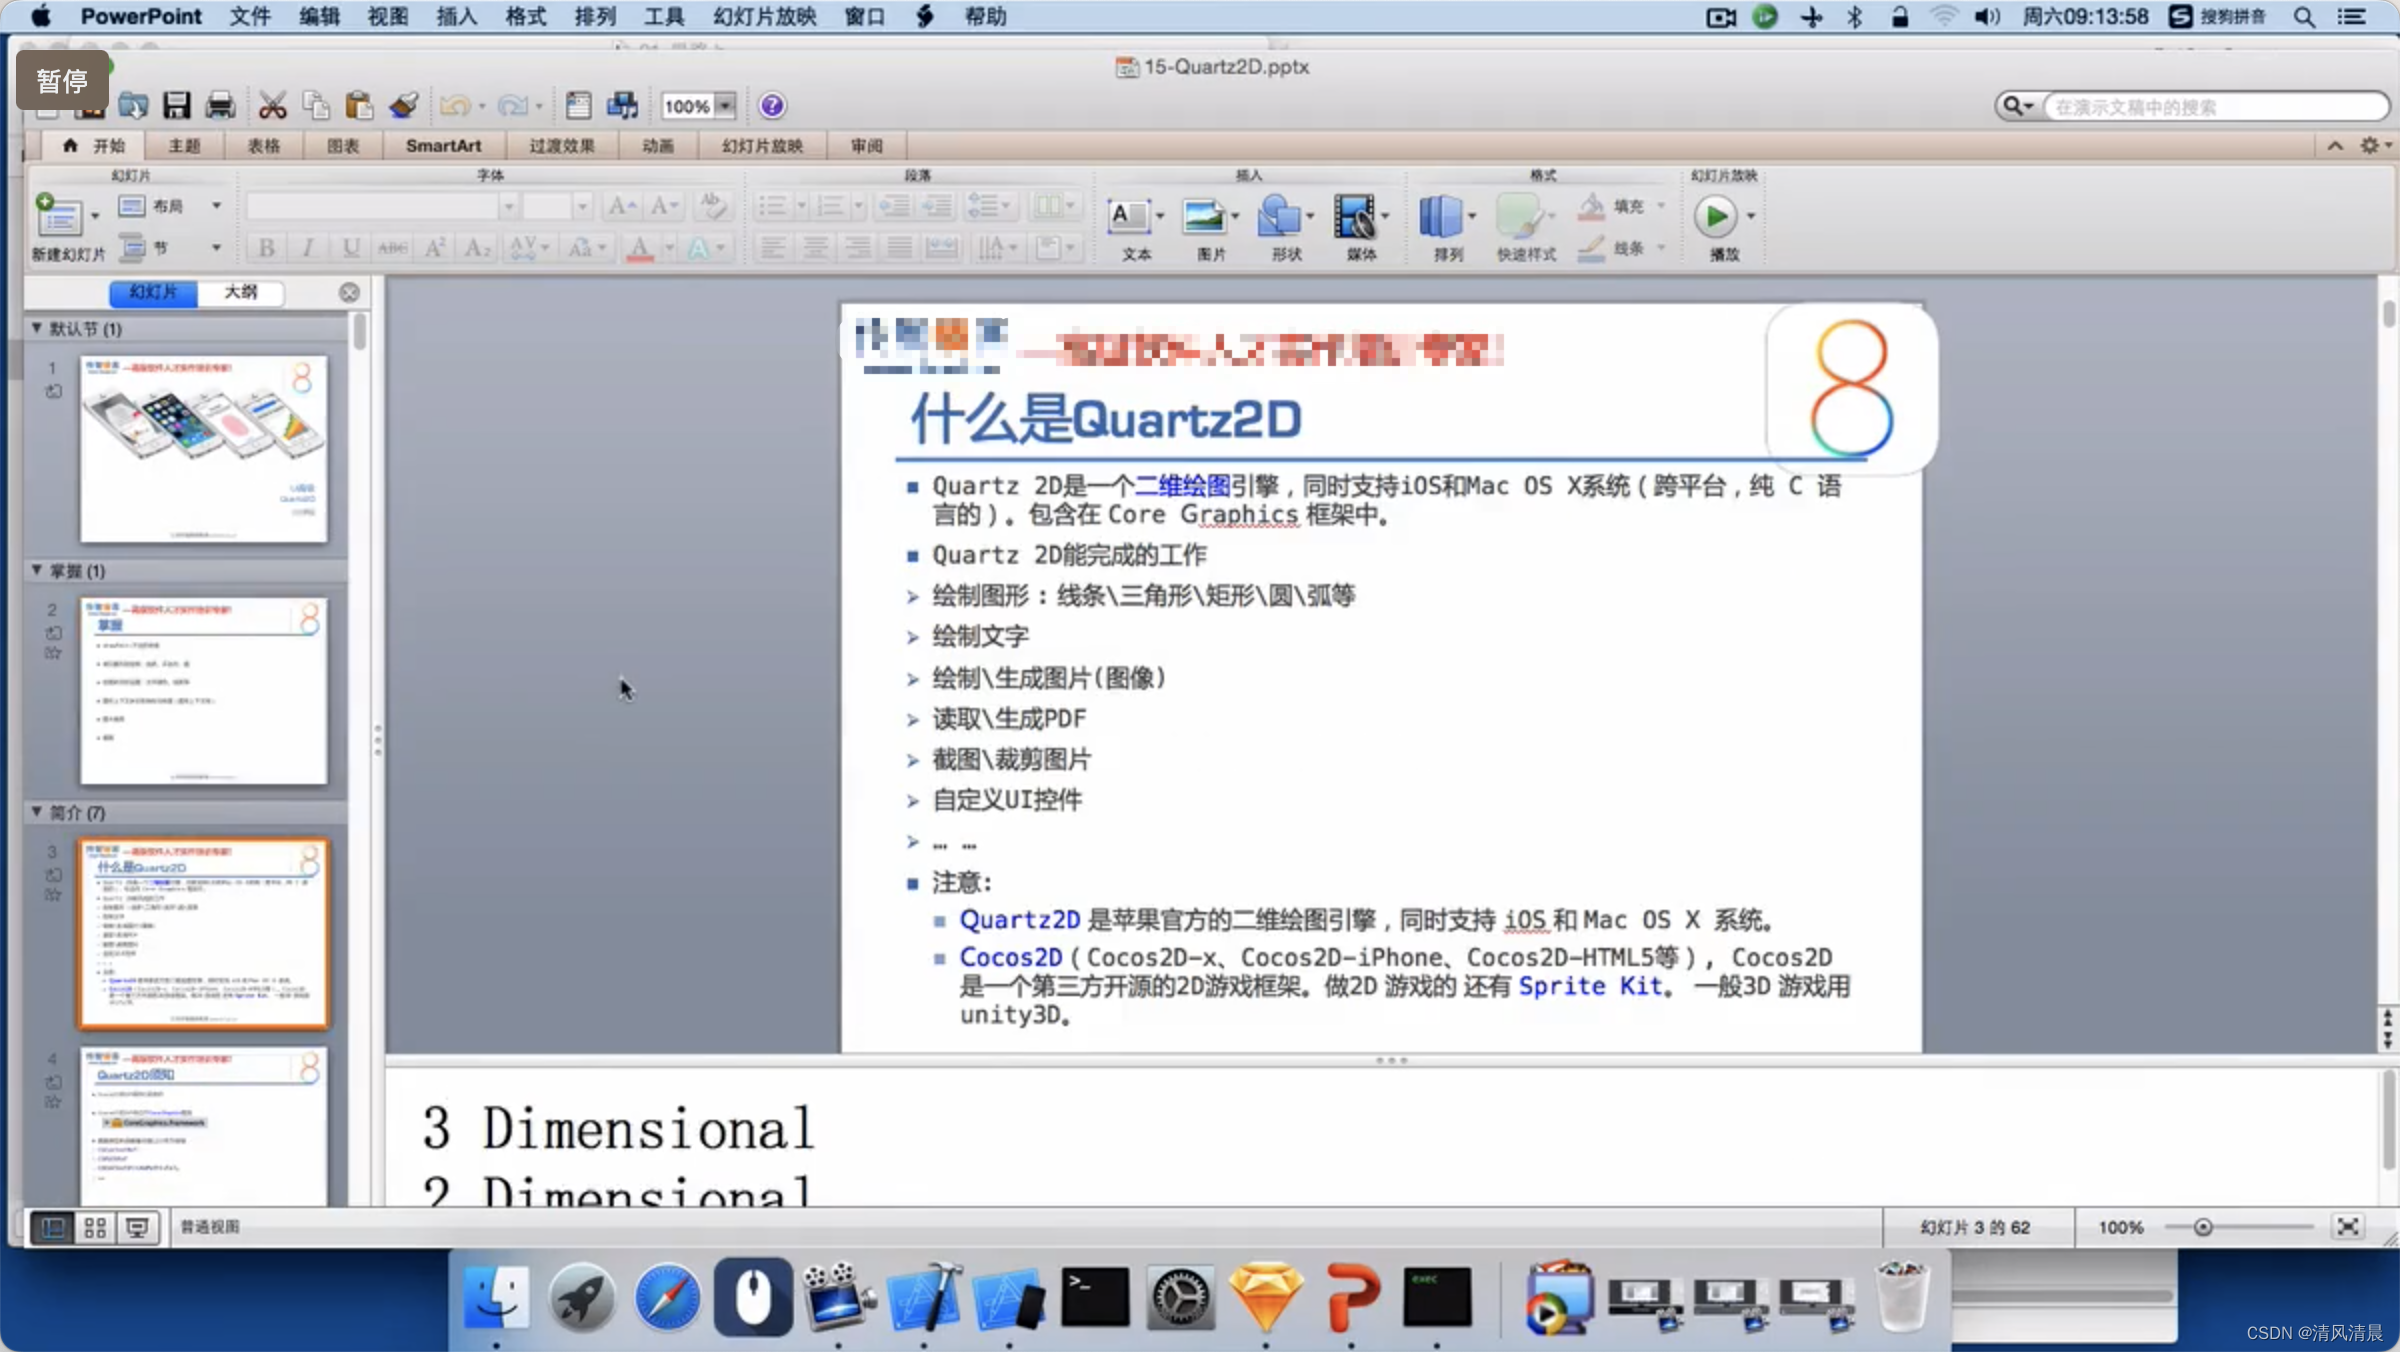Click the Undo arrow icon
This screenshot has height=1352, width=2400.
click(x=455, y=105)
